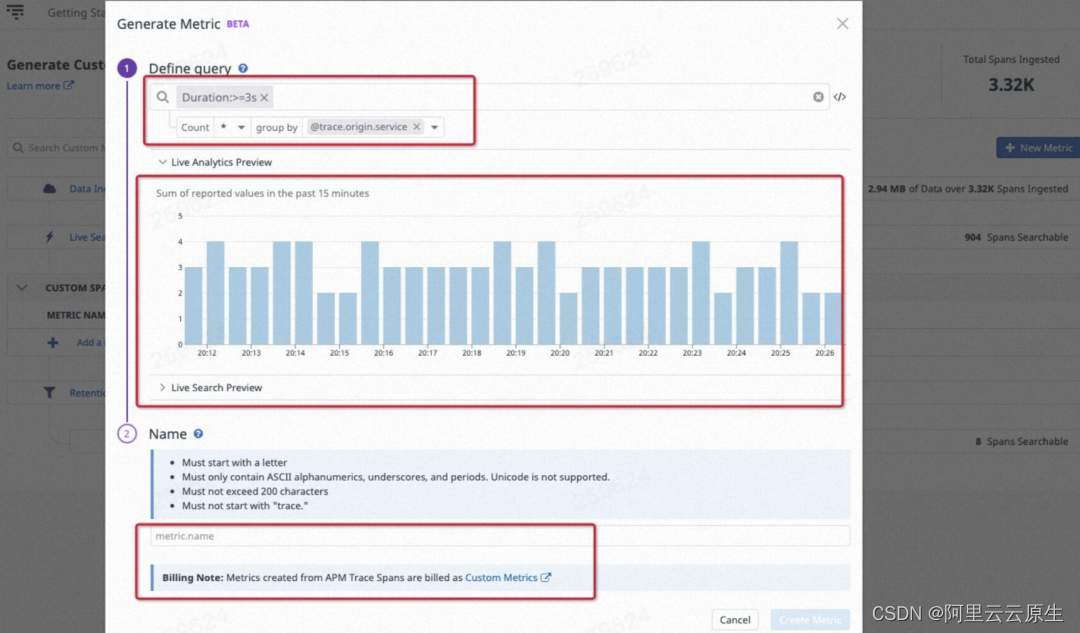Click the 8 Spans Searchable text

tap(1021, 442)
